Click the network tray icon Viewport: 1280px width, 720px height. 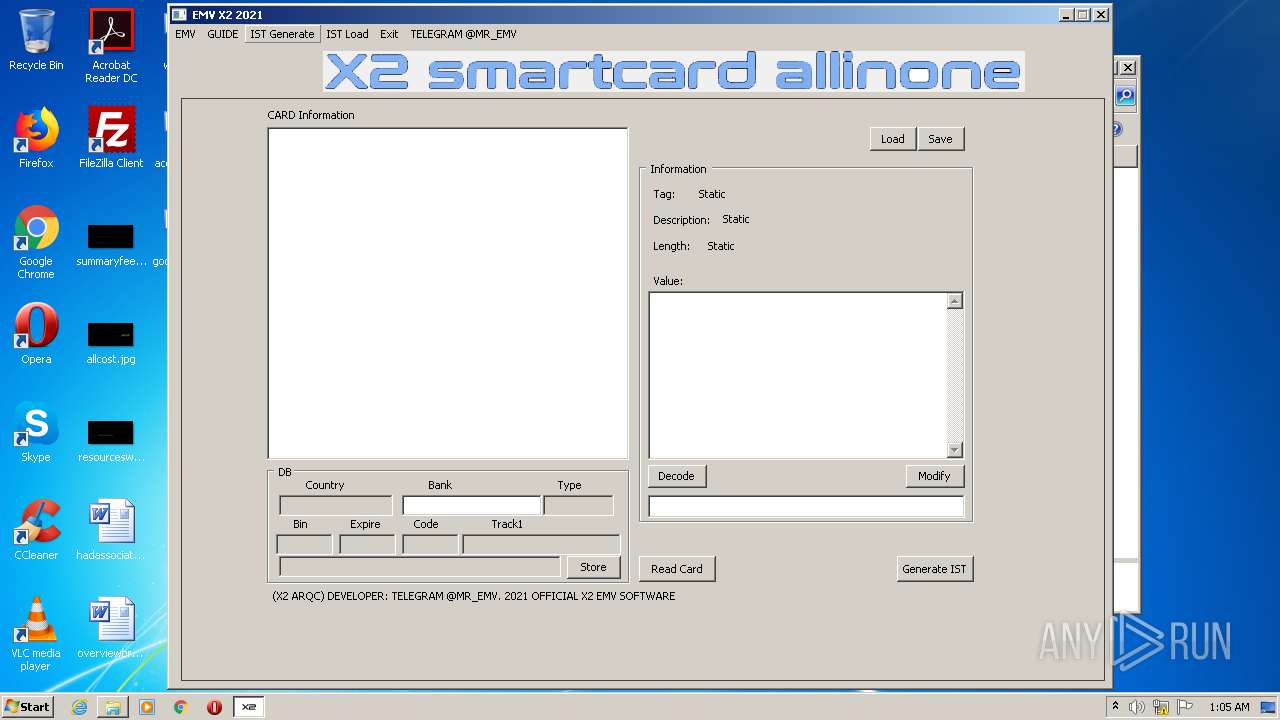(1161, 707)
